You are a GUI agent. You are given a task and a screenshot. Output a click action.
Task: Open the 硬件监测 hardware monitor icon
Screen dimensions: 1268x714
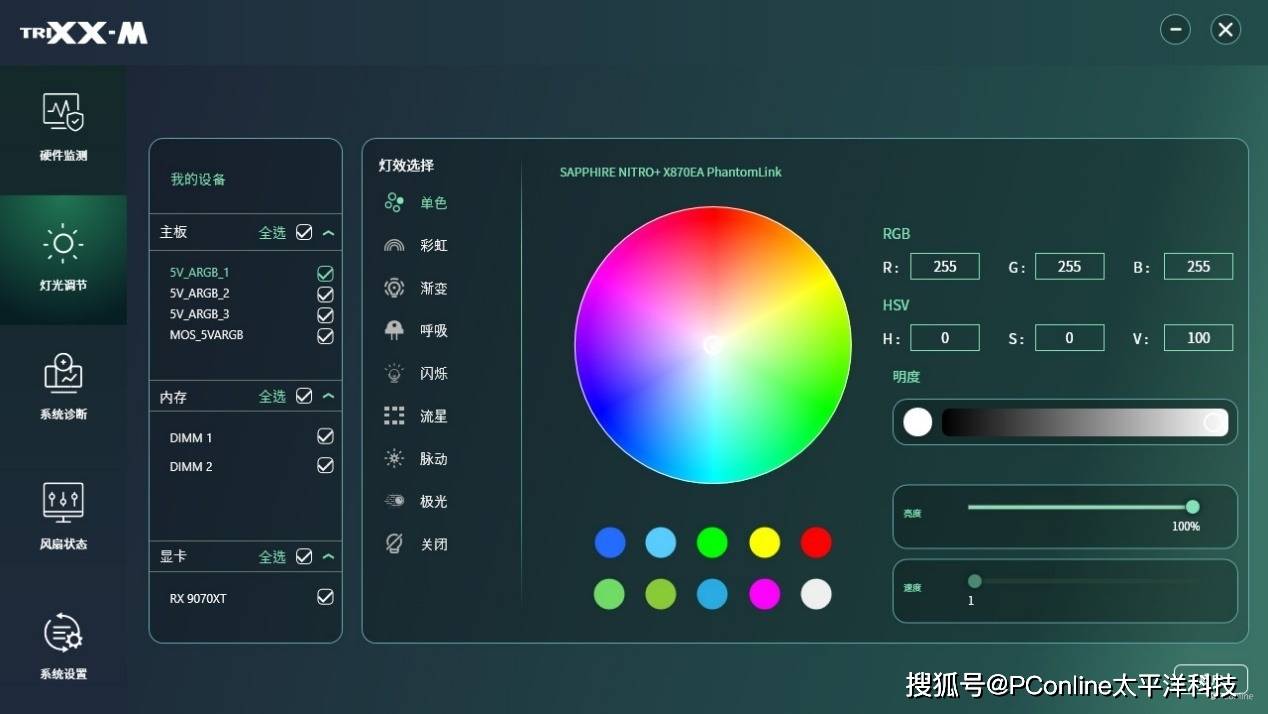point(63,113)
